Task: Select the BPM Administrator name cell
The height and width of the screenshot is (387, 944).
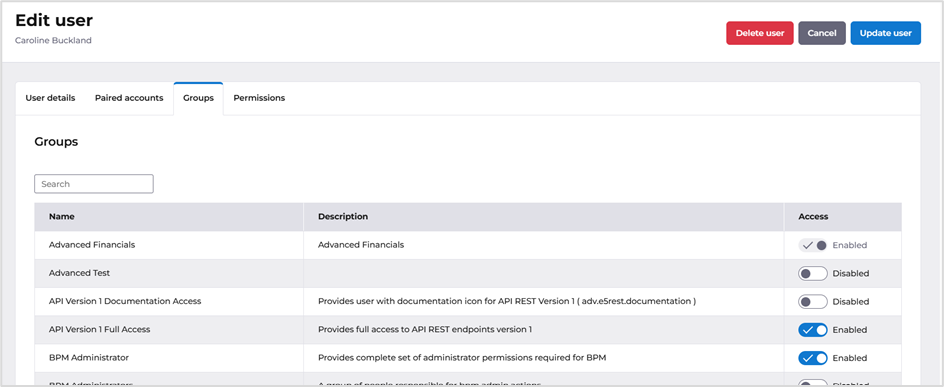Action: click(x=169, y=358)
